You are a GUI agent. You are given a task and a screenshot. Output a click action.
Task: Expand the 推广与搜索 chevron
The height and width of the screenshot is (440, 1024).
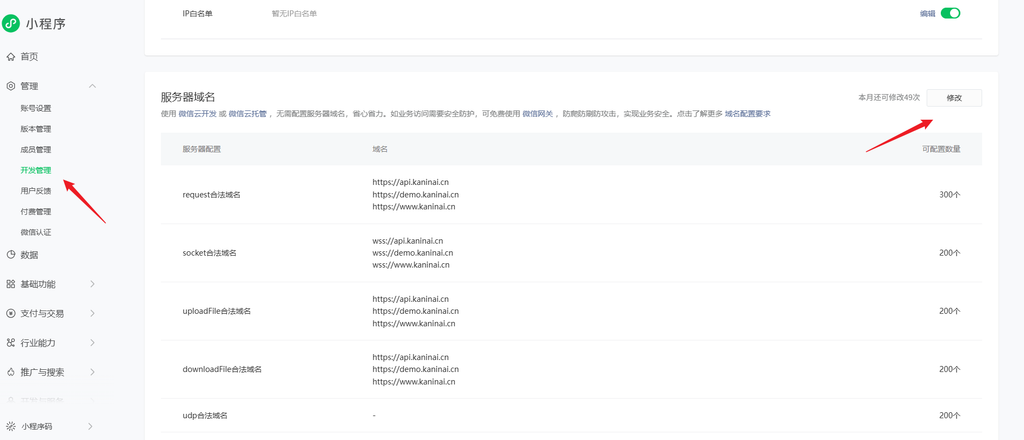coord(92,372)
